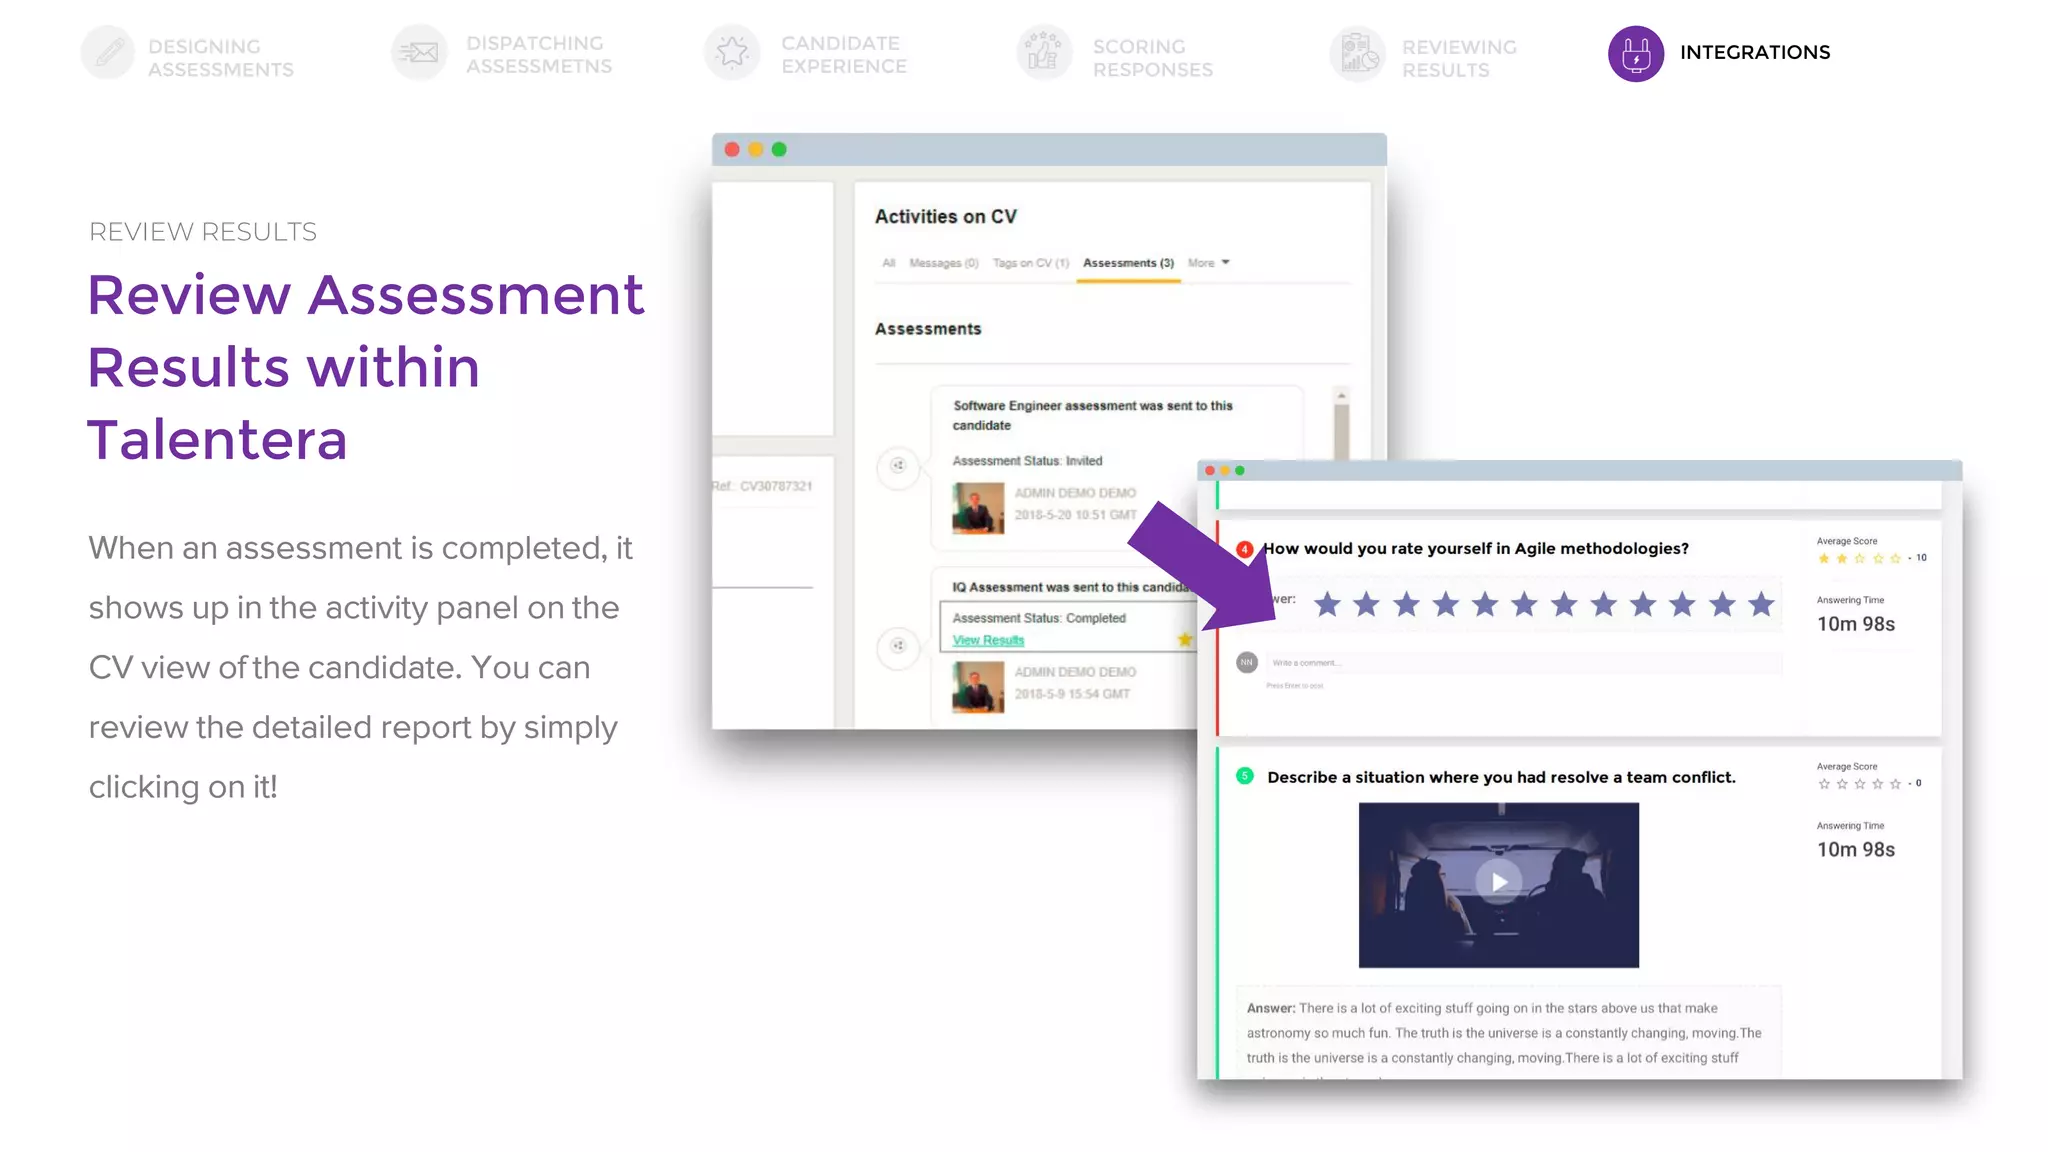Select the All tab in Activities on CV
The image size is (2048, 1152).
[x=888, y=263]
